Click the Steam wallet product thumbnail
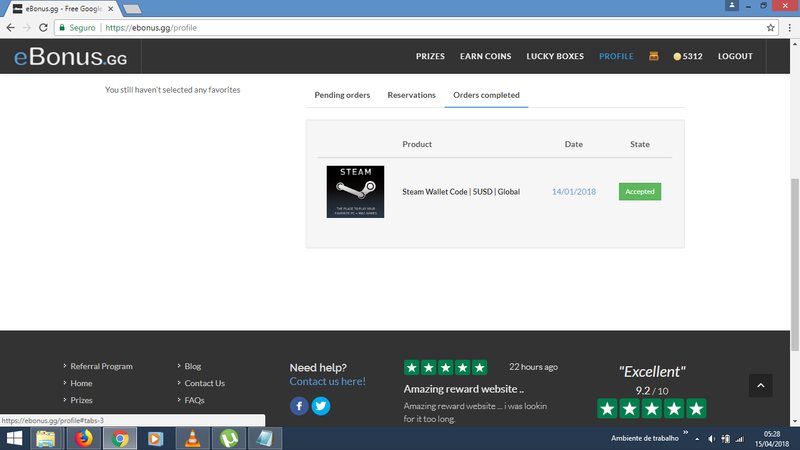 click(x=355, y=191)
